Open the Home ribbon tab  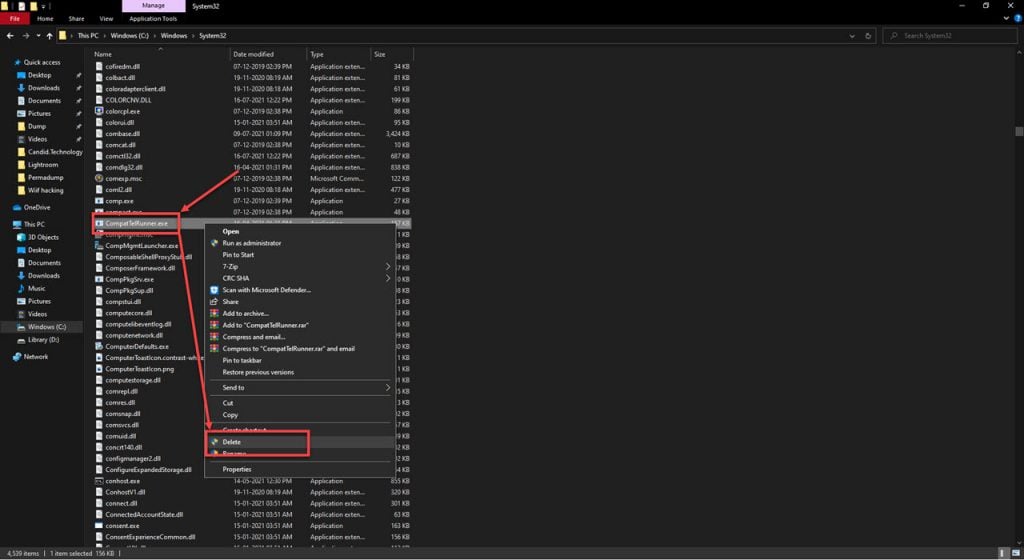tap(45, 19)
